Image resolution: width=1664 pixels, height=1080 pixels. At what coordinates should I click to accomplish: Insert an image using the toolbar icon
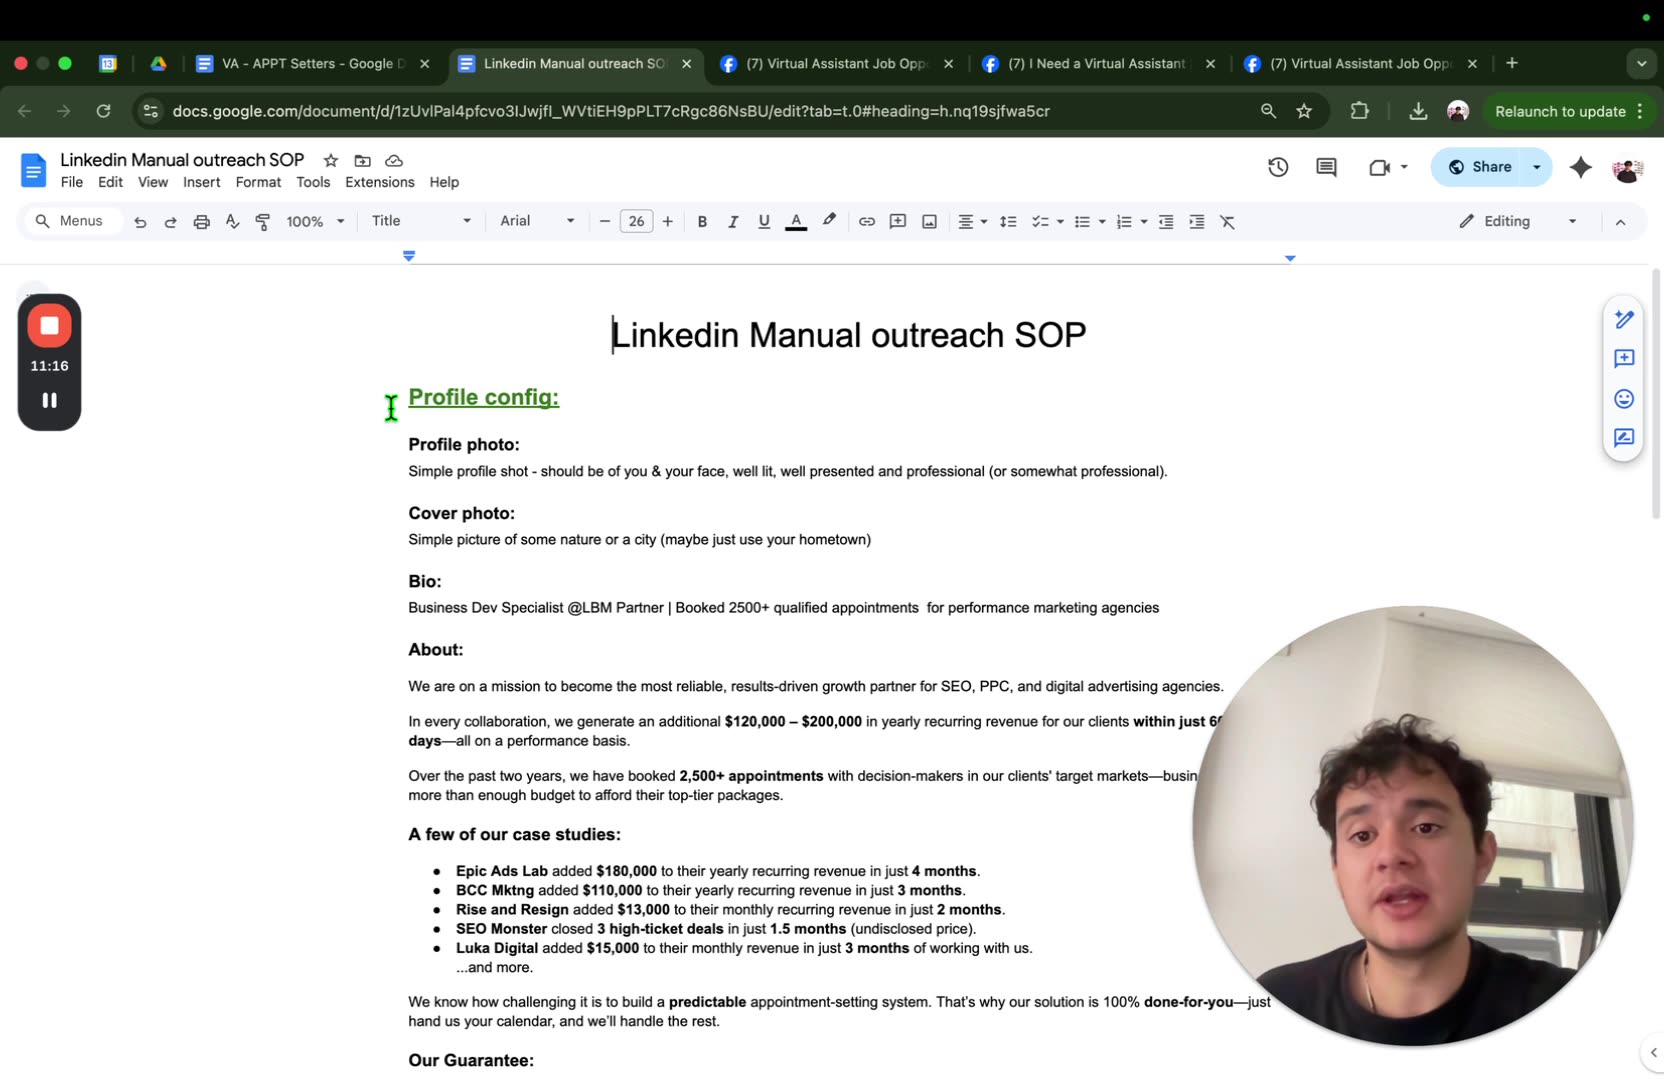928,221
